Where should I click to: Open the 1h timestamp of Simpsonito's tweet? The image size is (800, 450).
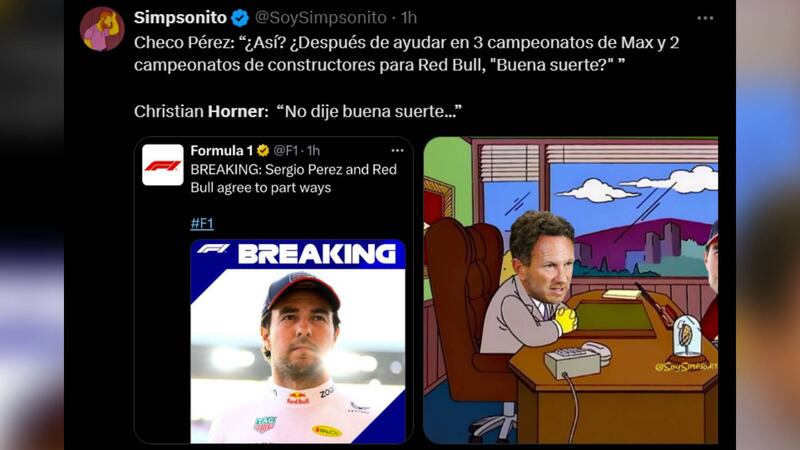[x=409, y=18]
